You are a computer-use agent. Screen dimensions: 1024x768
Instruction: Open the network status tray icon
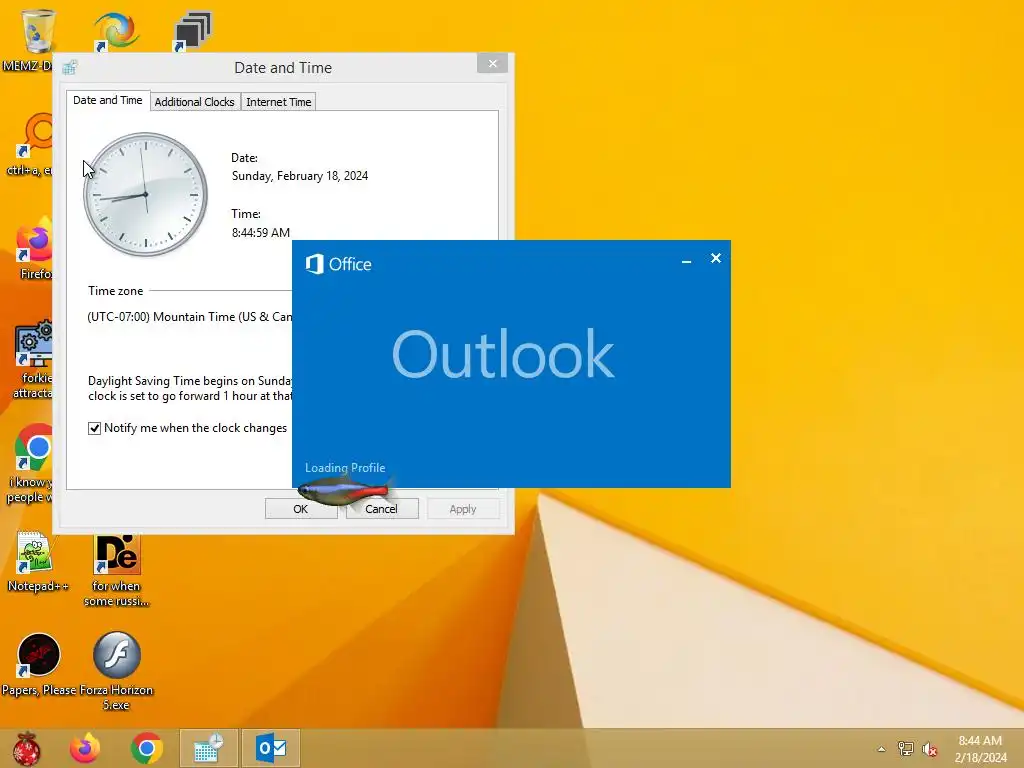pyautogui.click(x=906, y=748)
